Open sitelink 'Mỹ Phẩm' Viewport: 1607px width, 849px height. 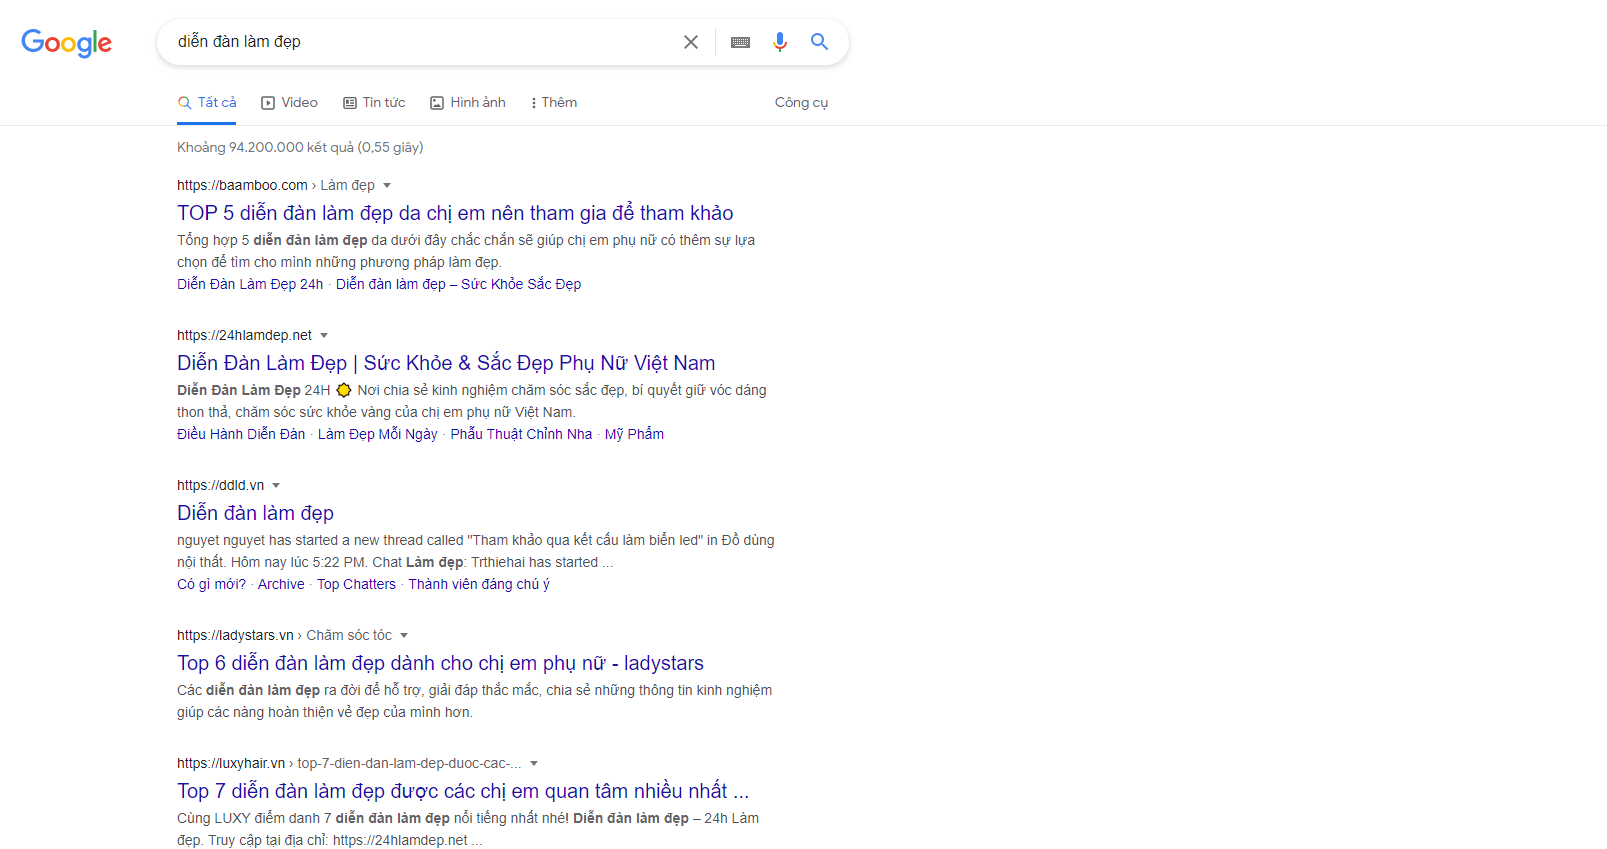(x=634, y=434)
